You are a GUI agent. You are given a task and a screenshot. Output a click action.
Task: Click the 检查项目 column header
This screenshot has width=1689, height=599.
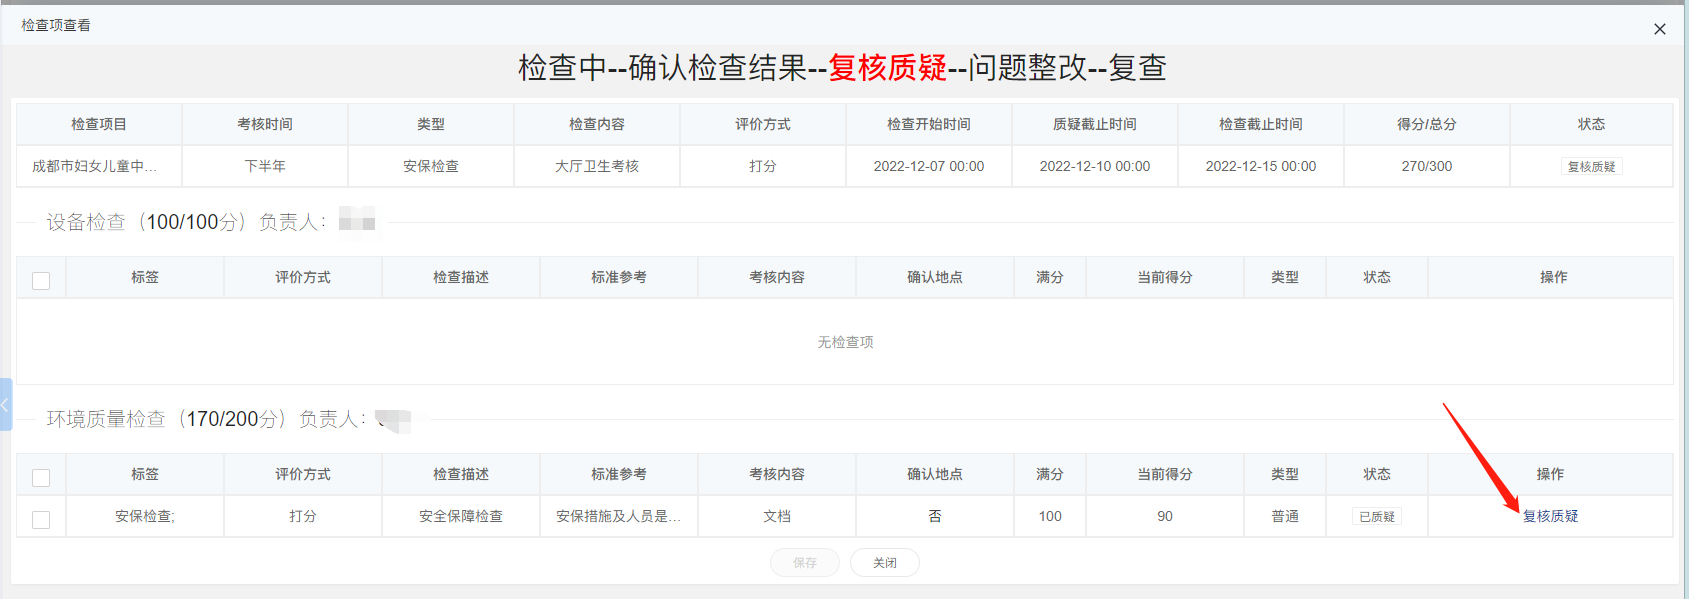point(99,124)
